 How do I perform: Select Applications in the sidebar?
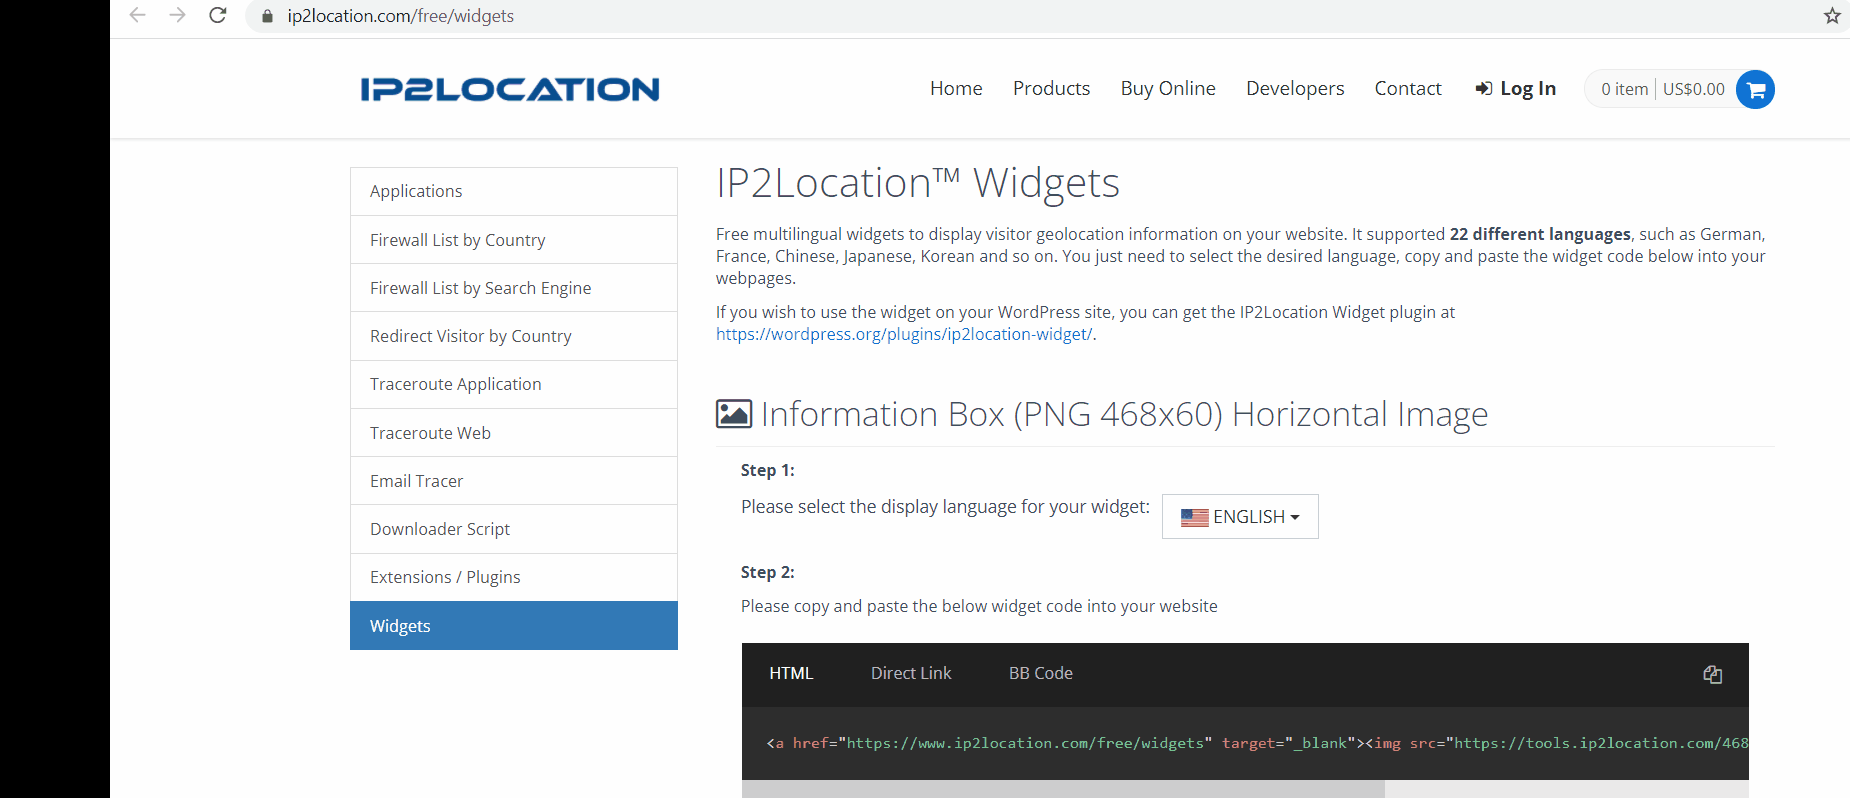tap(514, 191)
